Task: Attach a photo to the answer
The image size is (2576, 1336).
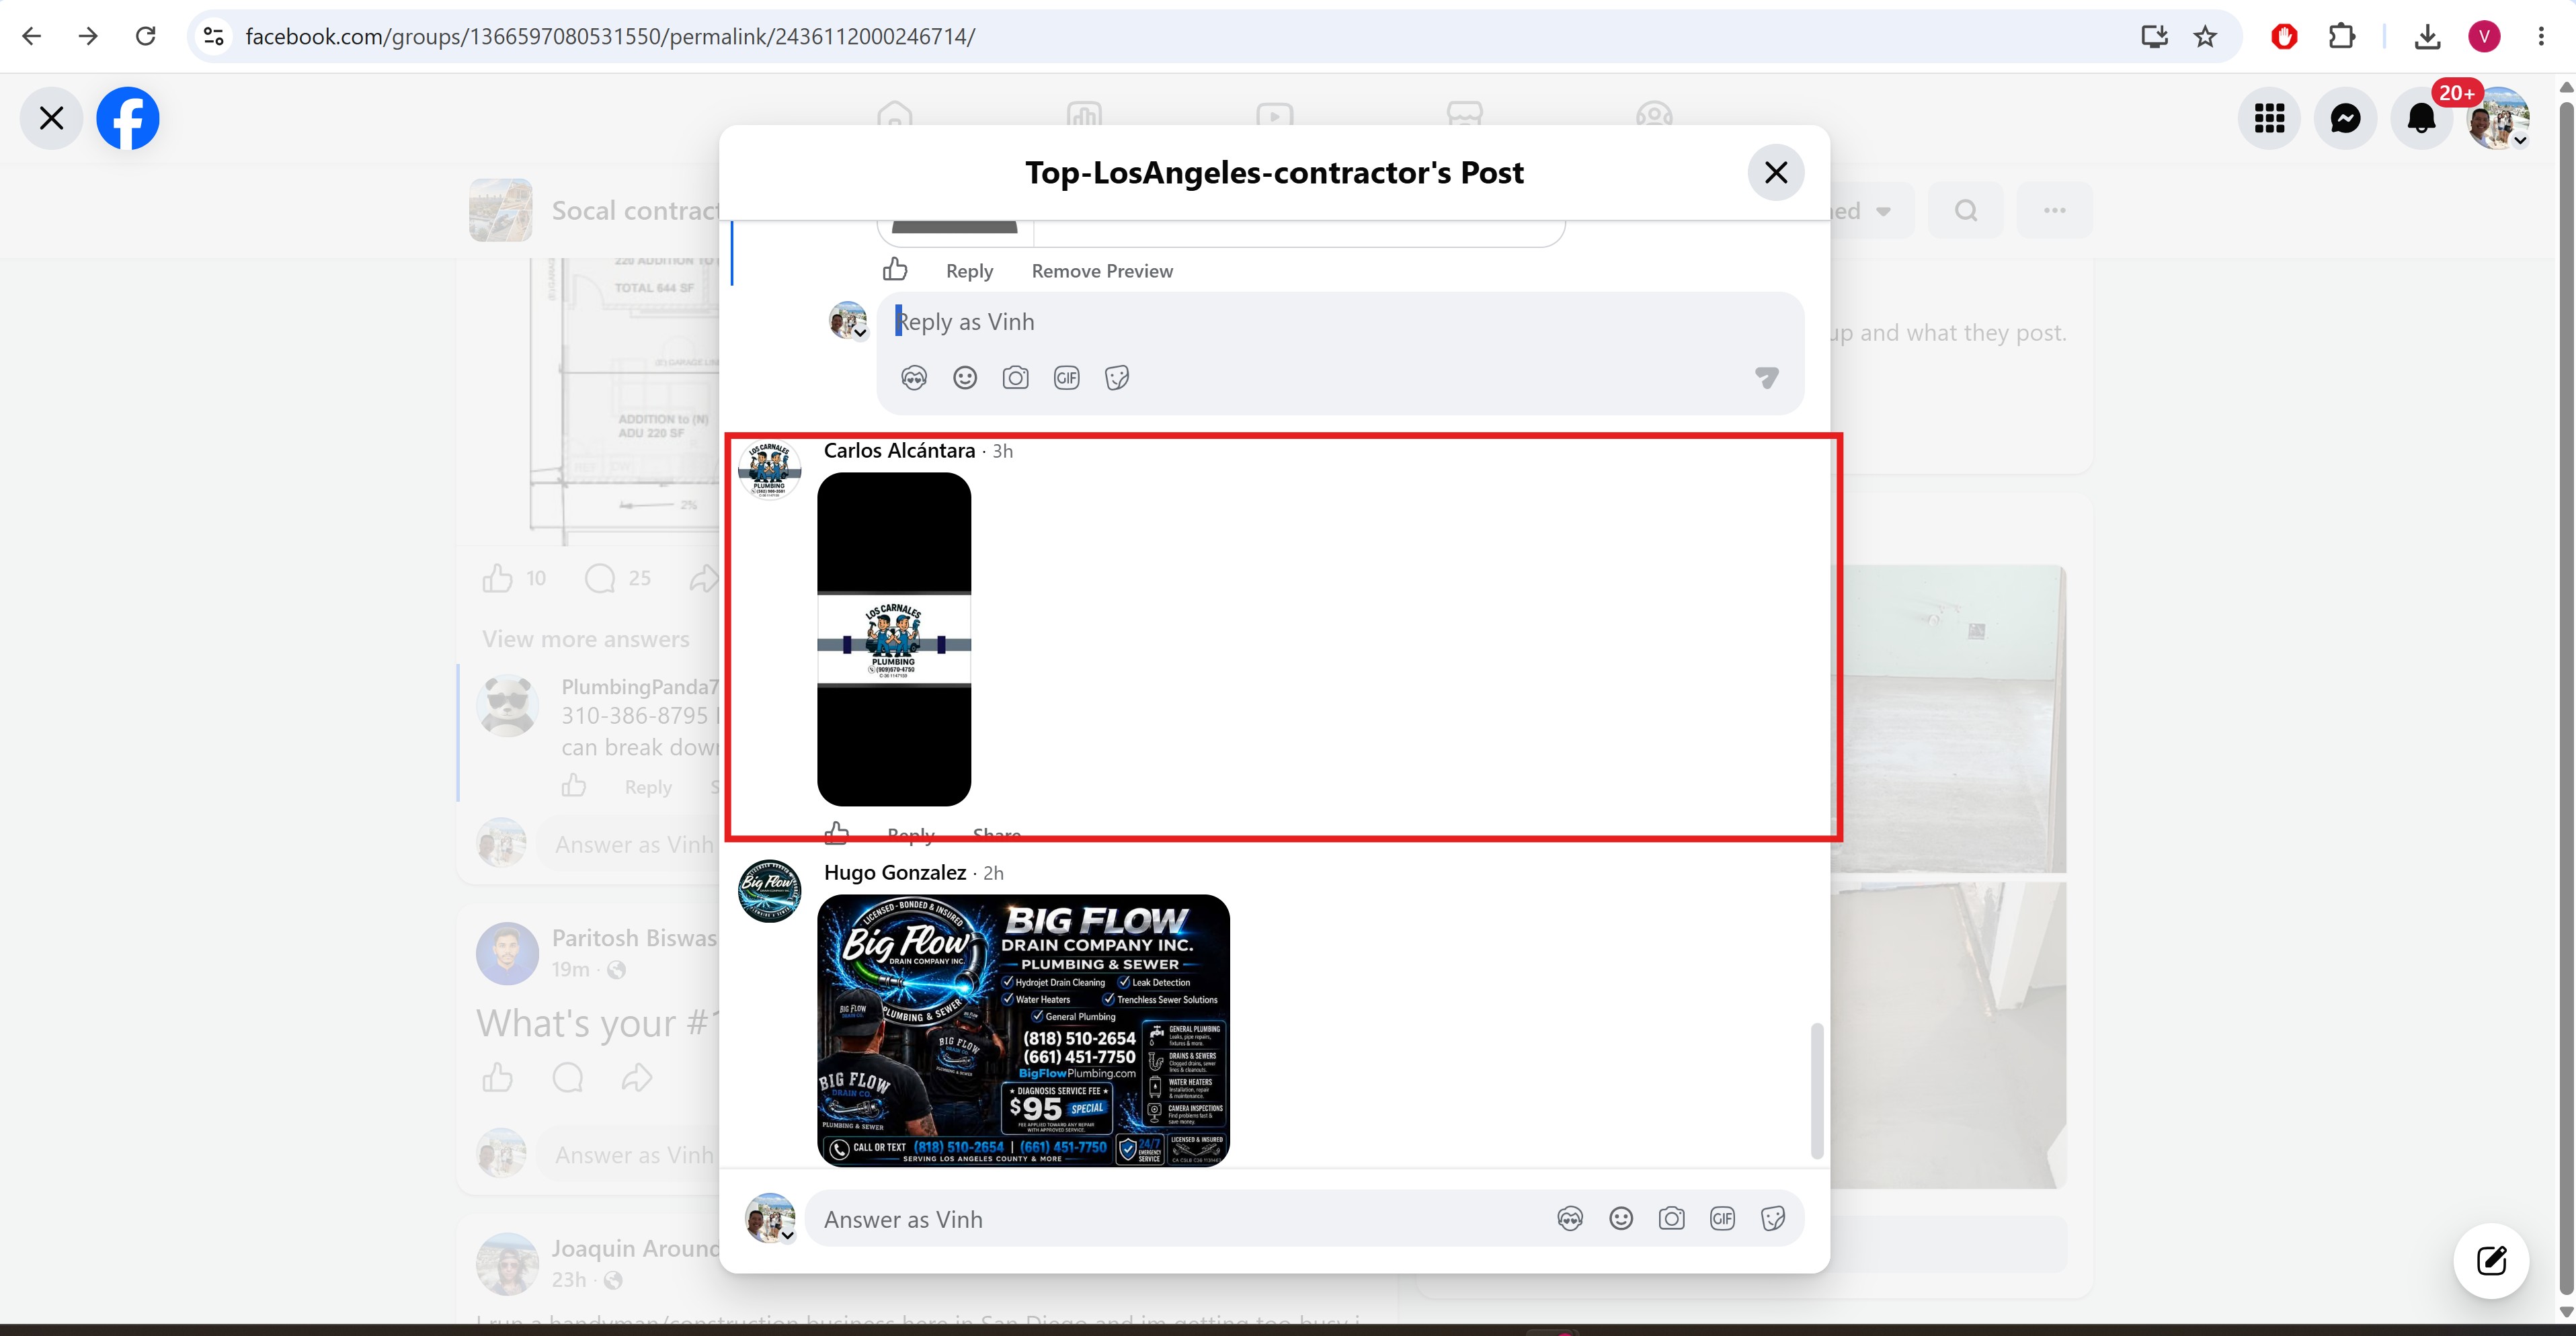Action: (x=1672, y=1219)
